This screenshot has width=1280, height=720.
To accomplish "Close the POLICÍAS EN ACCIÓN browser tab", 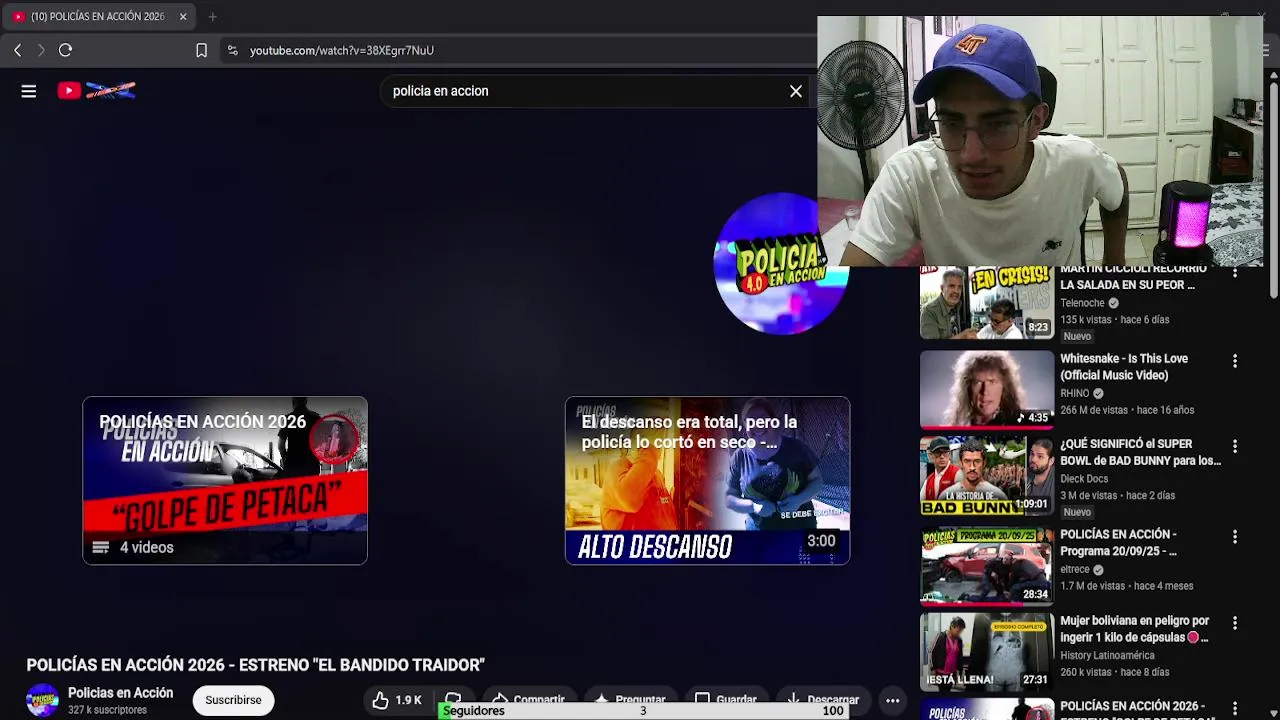I will click(x=183, y=17).
